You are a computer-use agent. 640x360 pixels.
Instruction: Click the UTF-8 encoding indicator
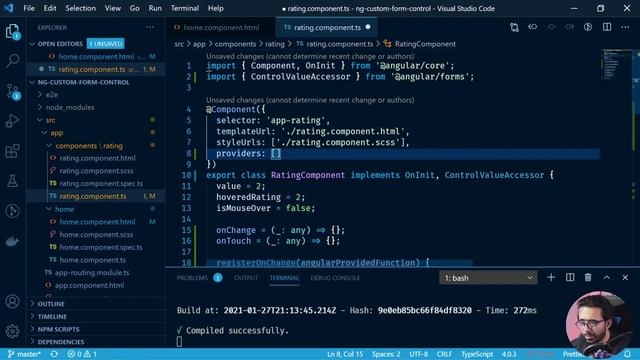(418, 354)
